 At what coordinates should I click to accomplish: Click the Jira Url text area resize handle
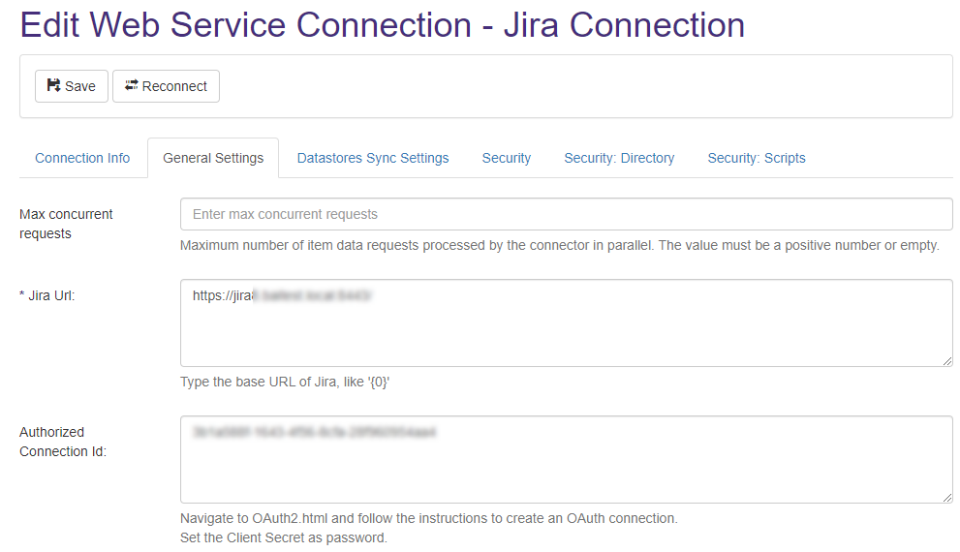[x=947, y=360]
